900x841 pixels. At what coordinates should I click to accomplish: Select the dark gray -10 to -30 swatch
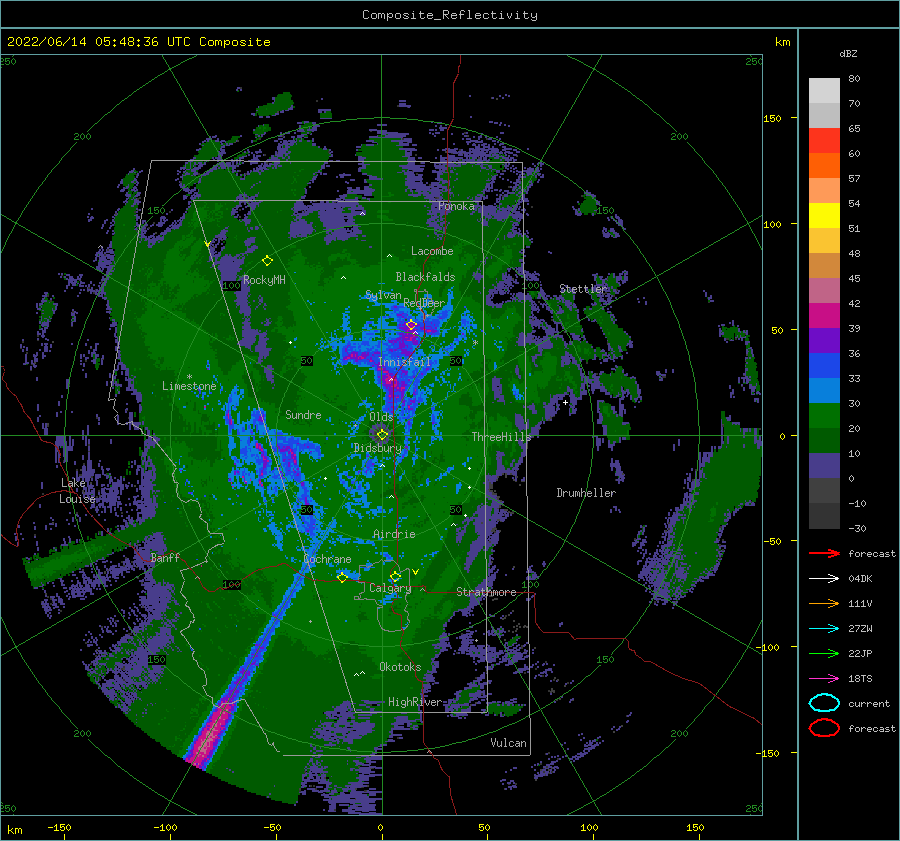point(824,516)
